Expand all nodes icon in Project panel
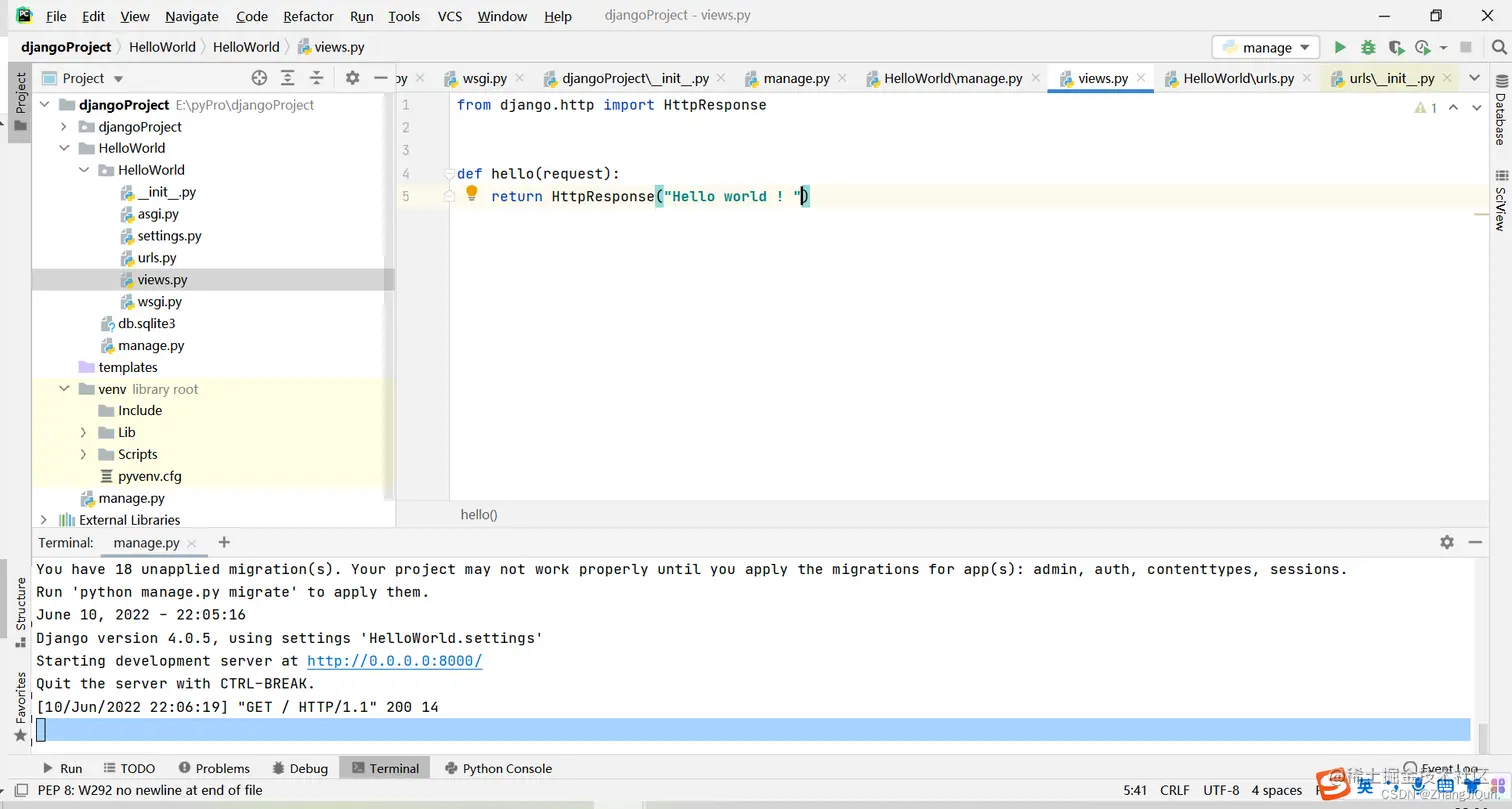 pos(288,78)
